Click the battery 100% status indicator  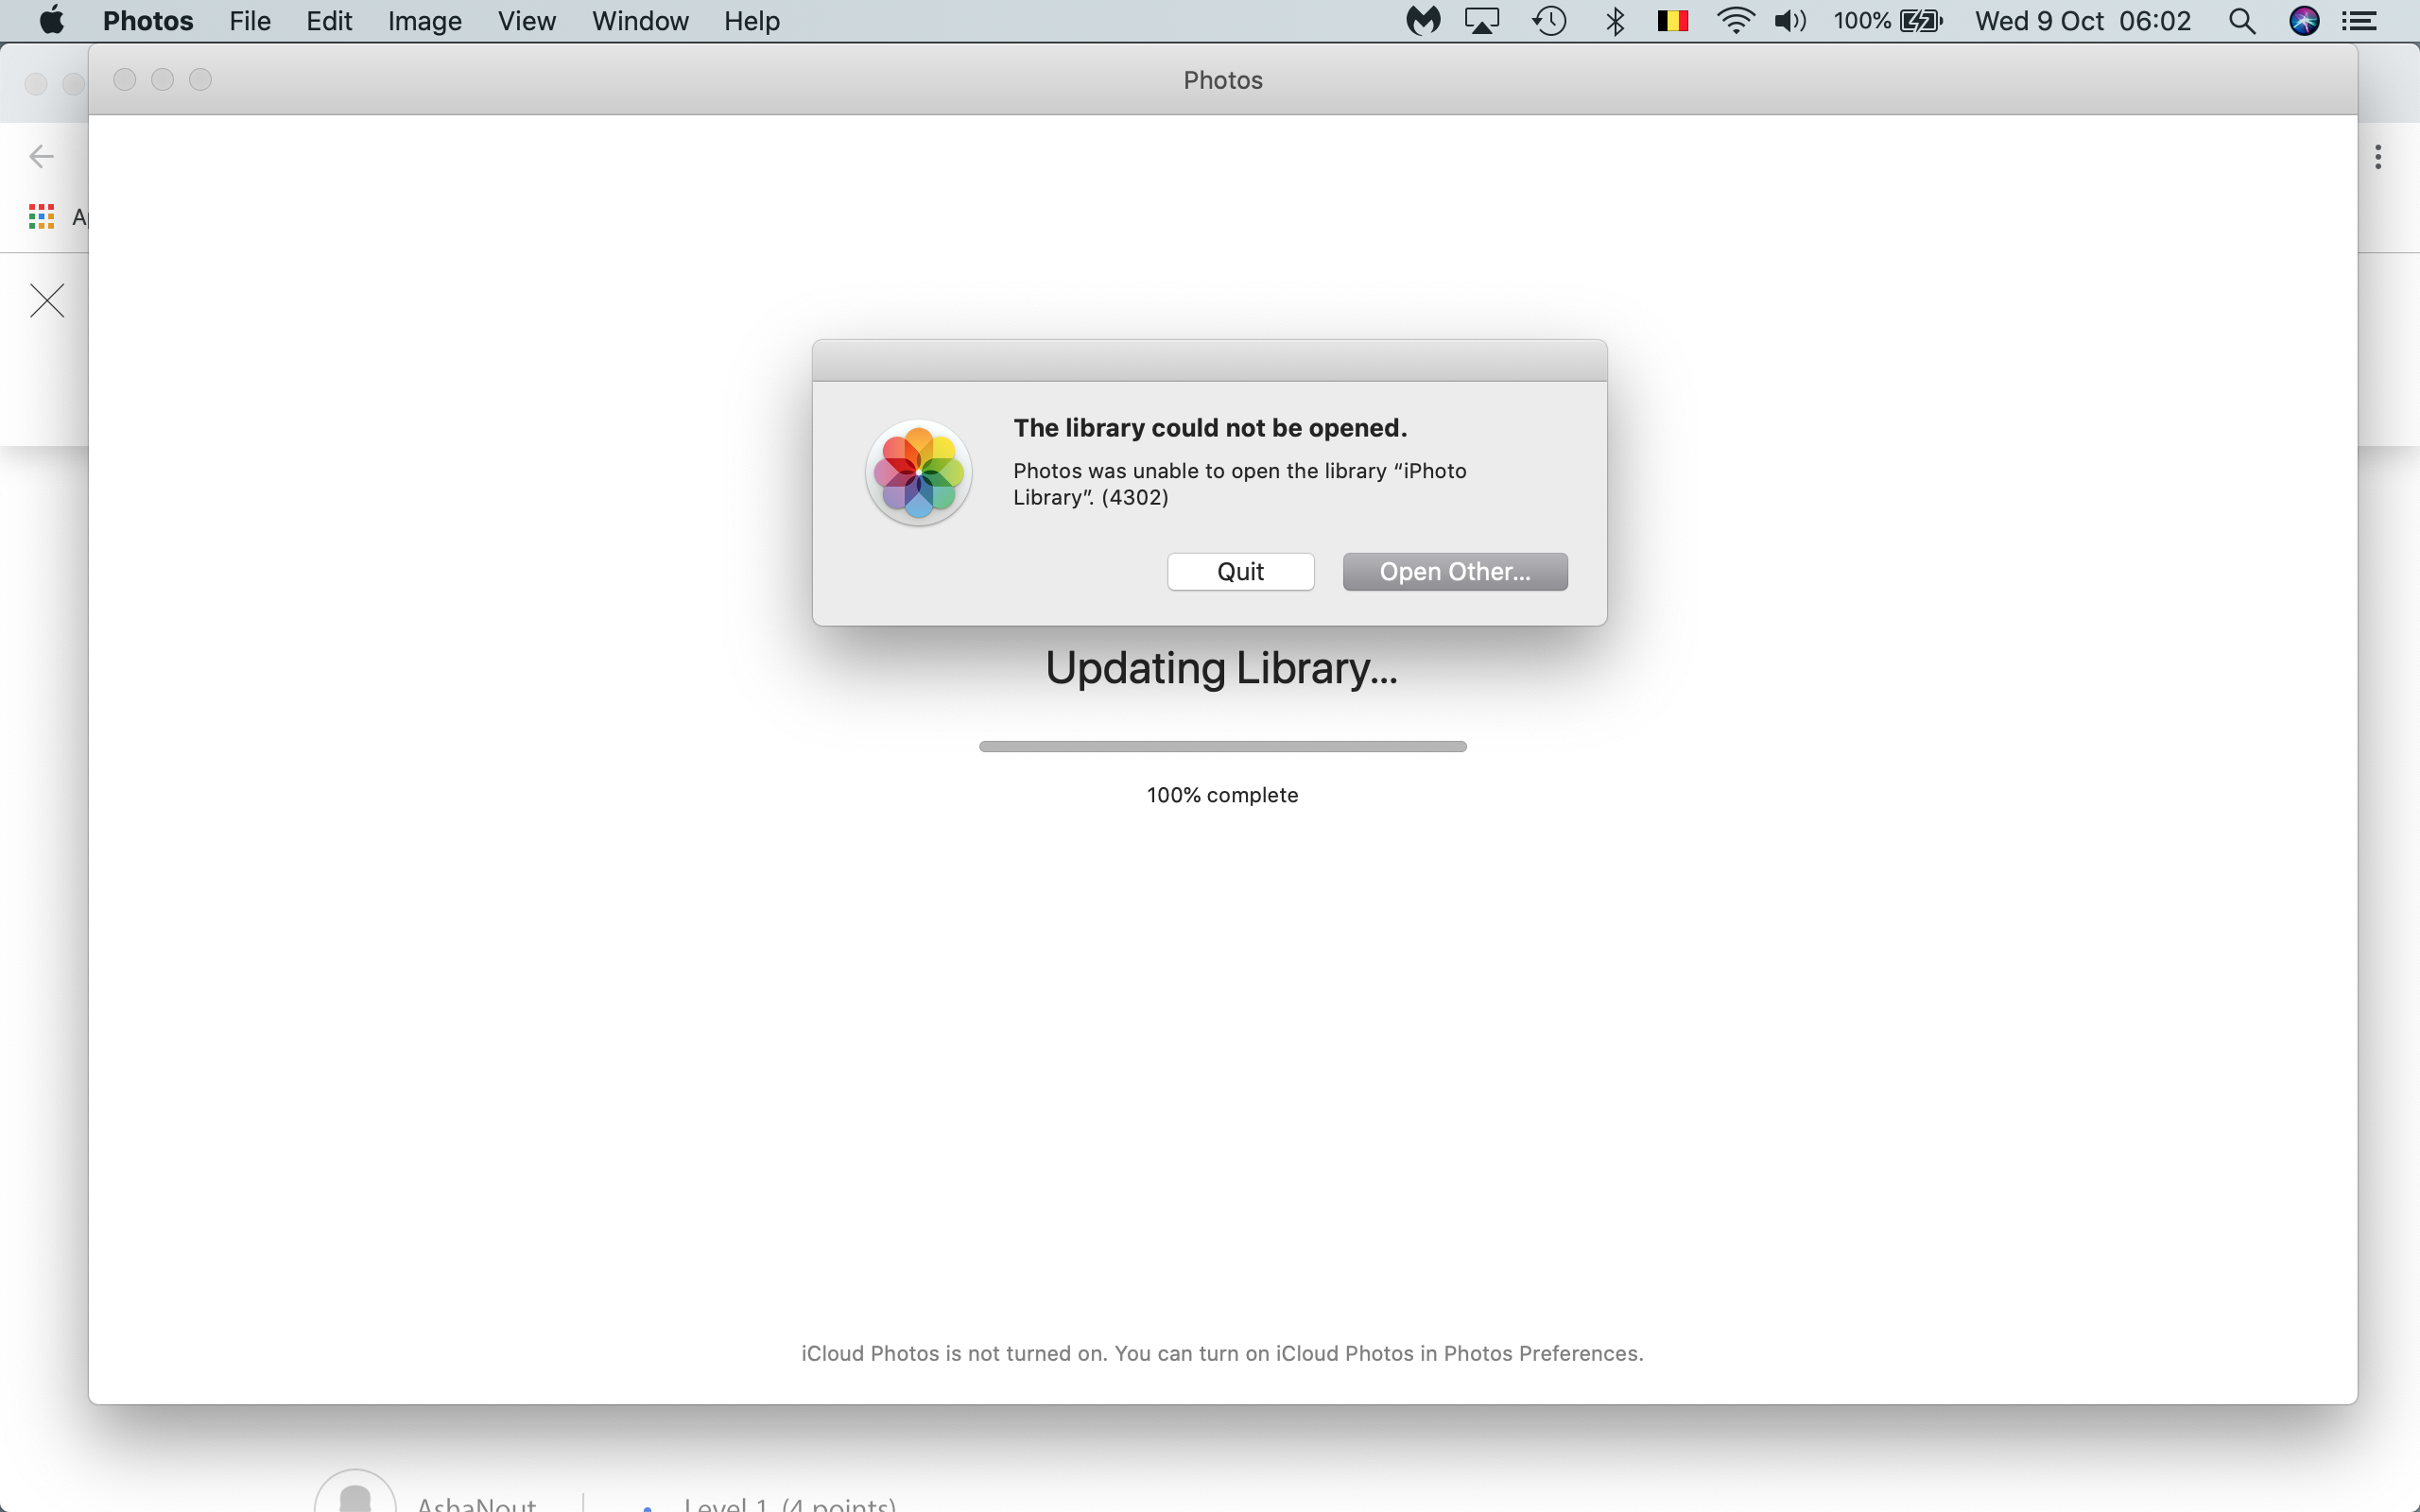coord(1887,21)
